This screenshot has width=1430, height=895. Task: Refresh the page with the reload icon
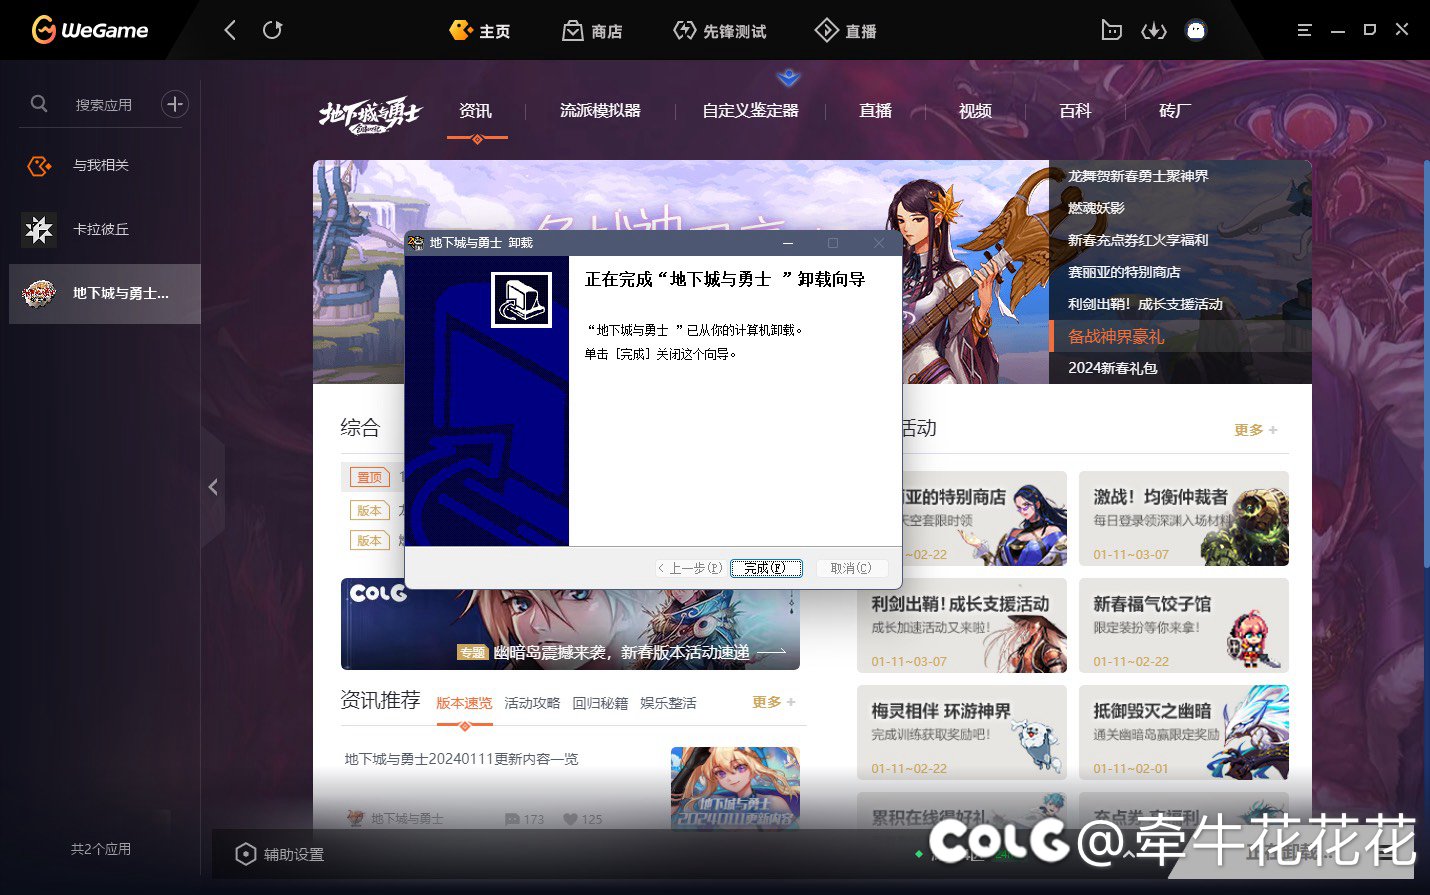coord(272,30)
